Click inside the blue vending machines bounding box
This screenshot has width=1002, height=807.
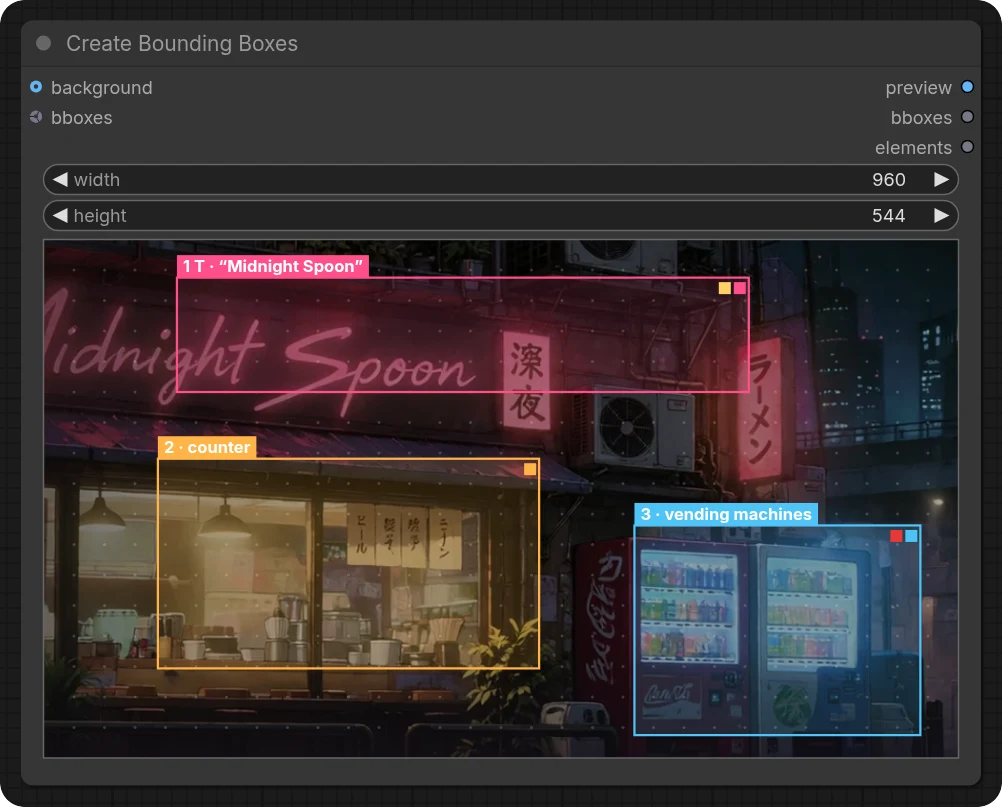coord(777,630)
